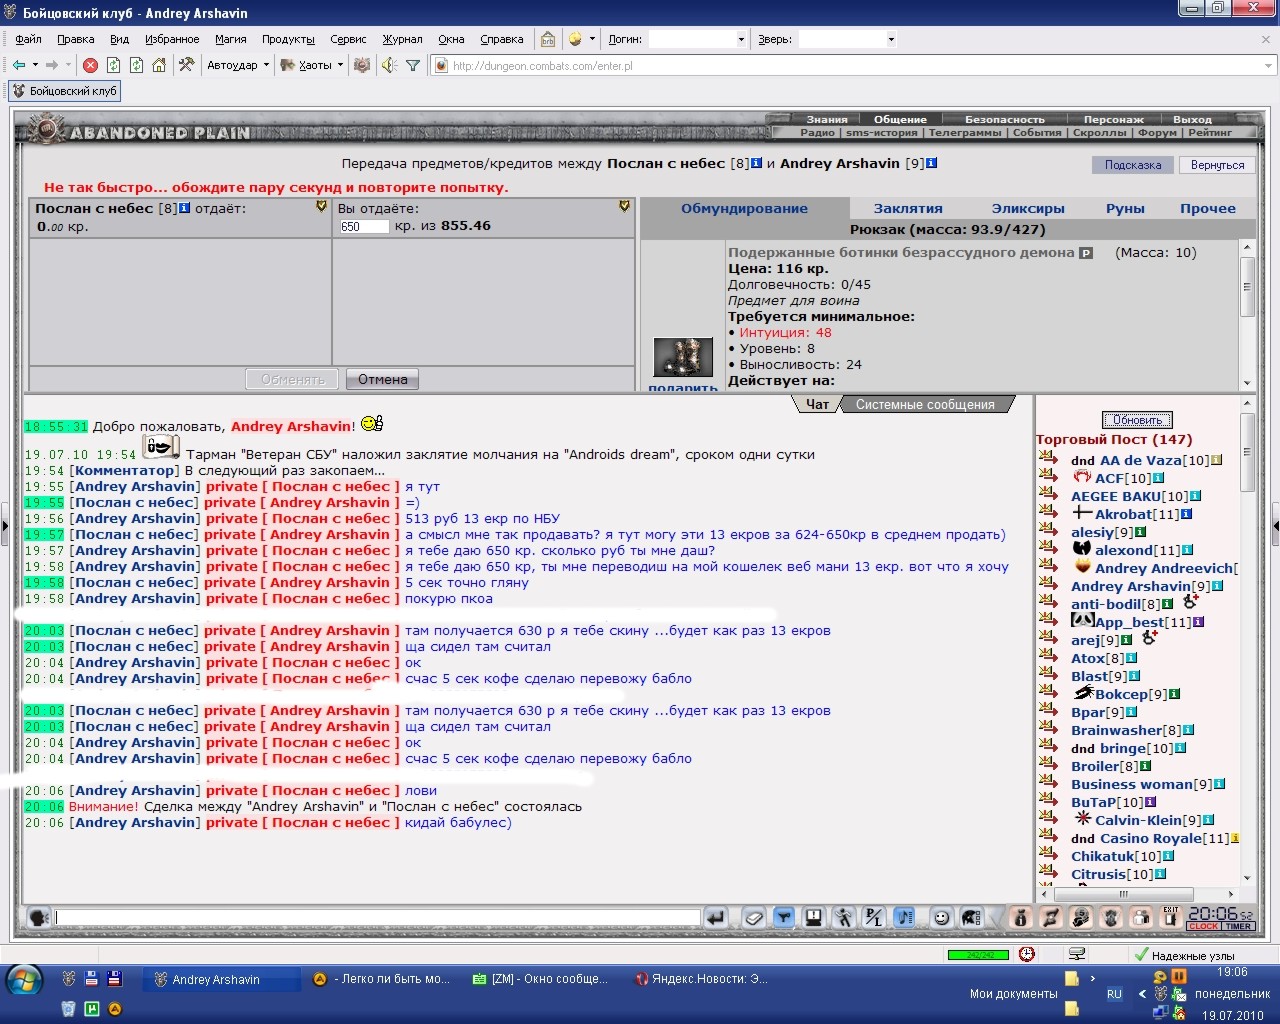Click the crossed hammers tools icon
The height and width of the screenshot is (1024, 1280).
point(186,65)
